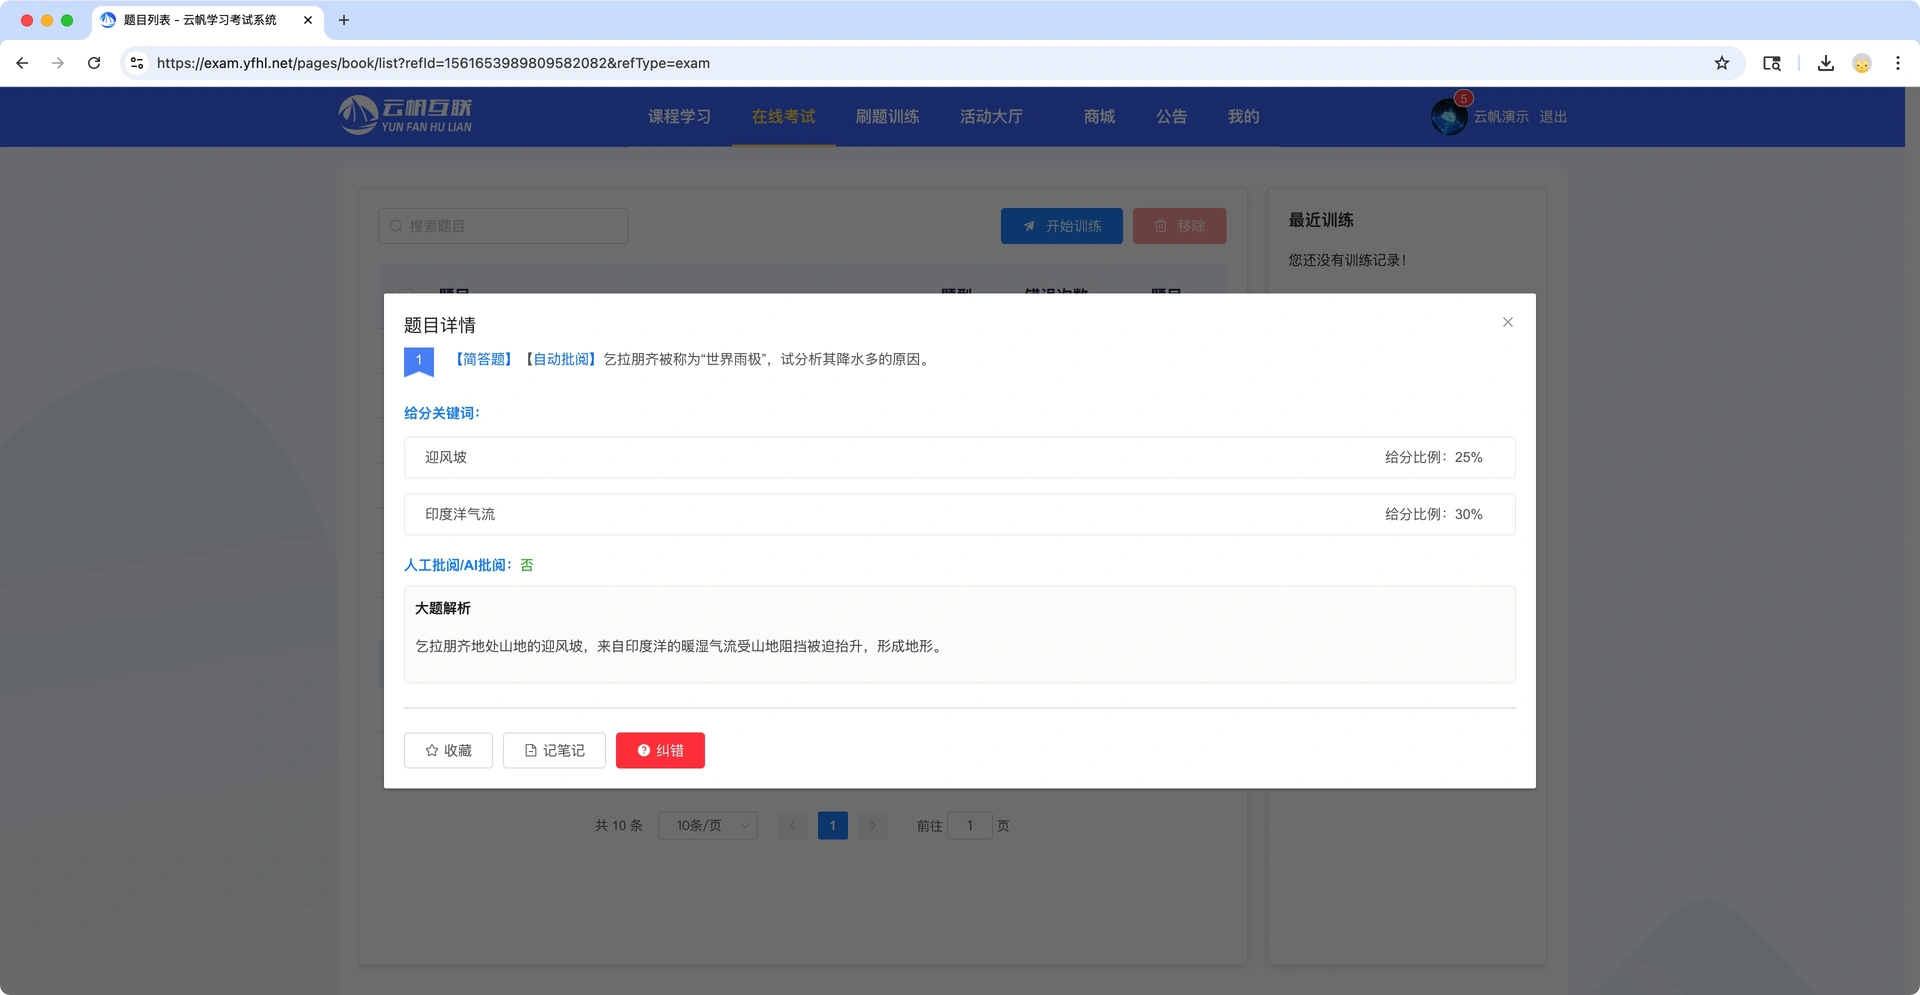Click the 记笔记 note button
Viewport: 1920px width, 995px height.
554,750
